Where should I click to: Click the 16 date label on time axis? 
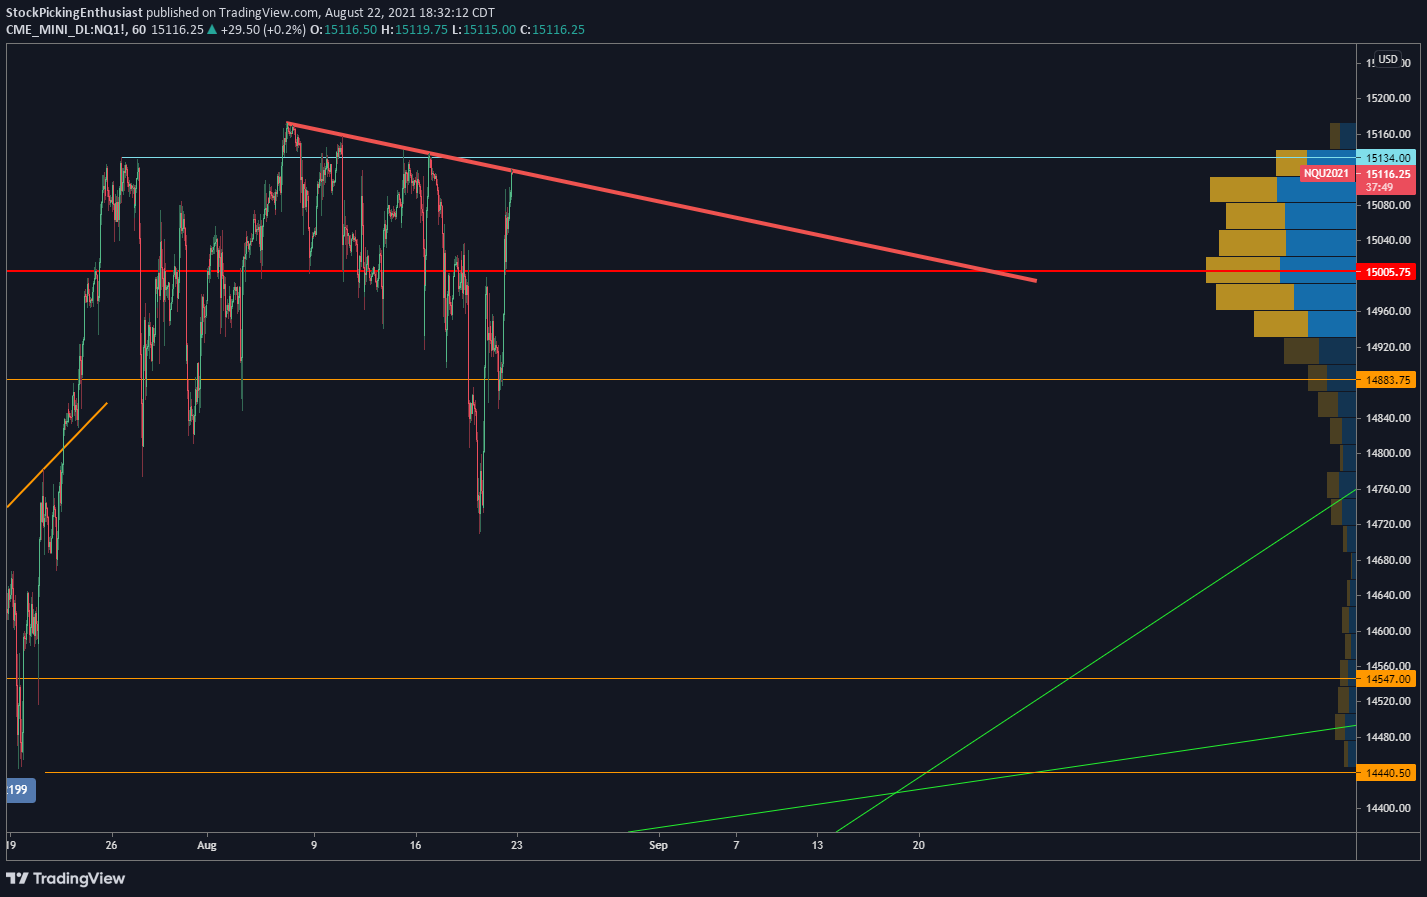point(415,845)
